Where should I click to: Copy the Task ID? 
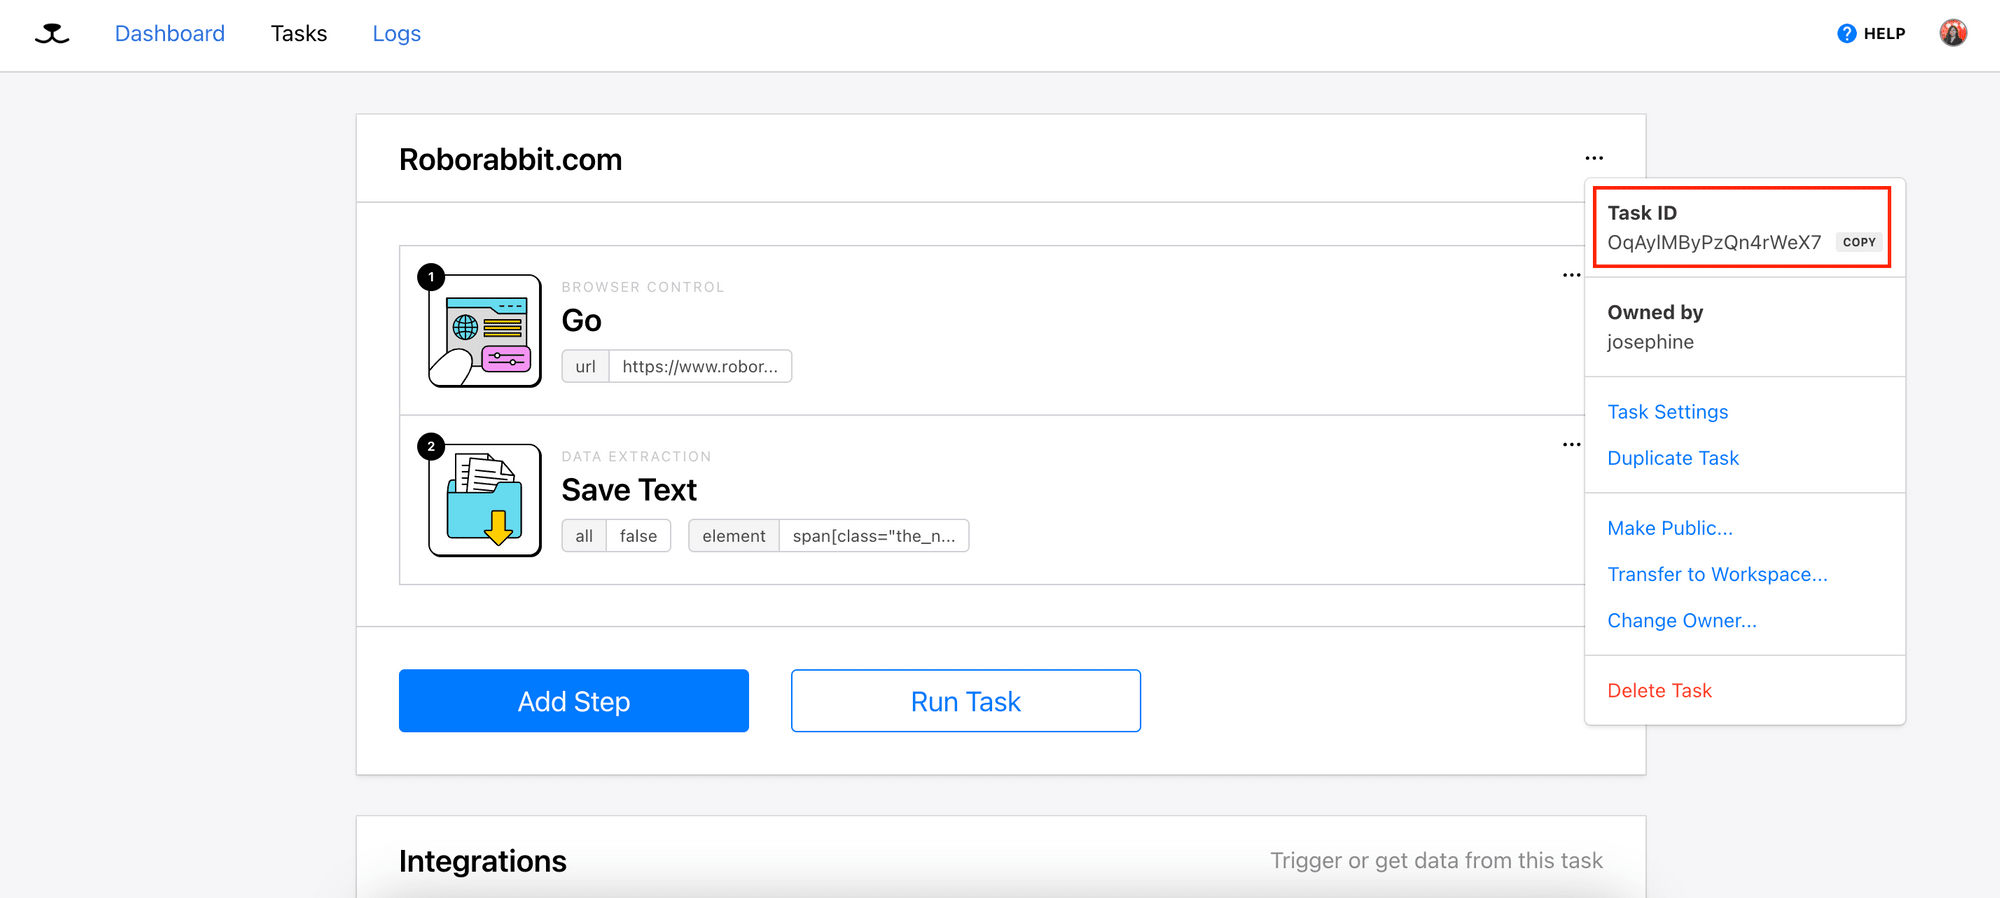point(1858,242)
